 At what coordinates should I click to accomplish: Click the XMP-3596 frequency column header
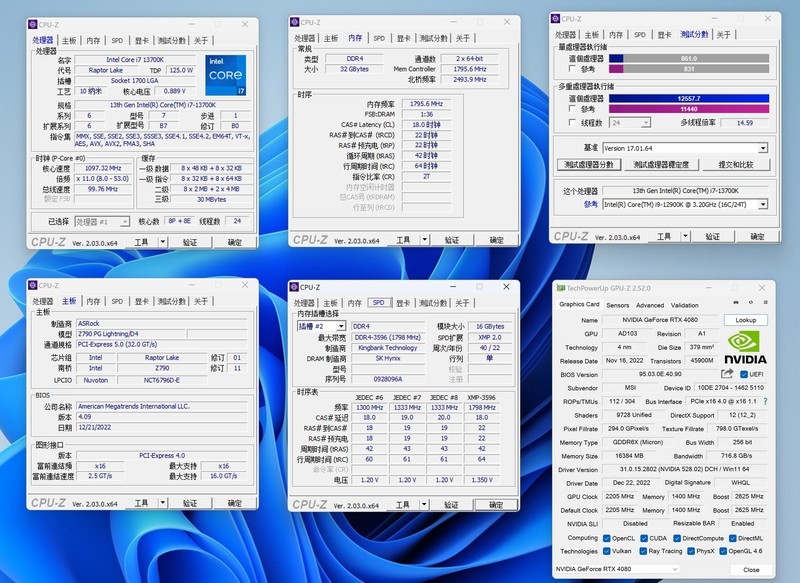point(481,397)
